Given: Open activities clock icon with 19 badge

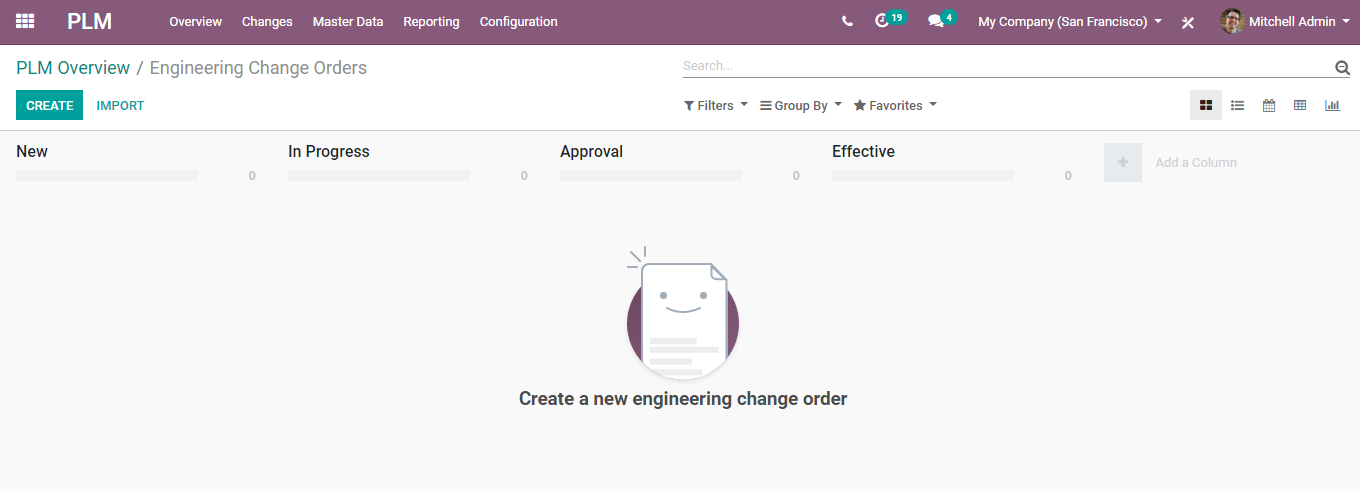Looking at the screenshot, I should pos(889,20).
